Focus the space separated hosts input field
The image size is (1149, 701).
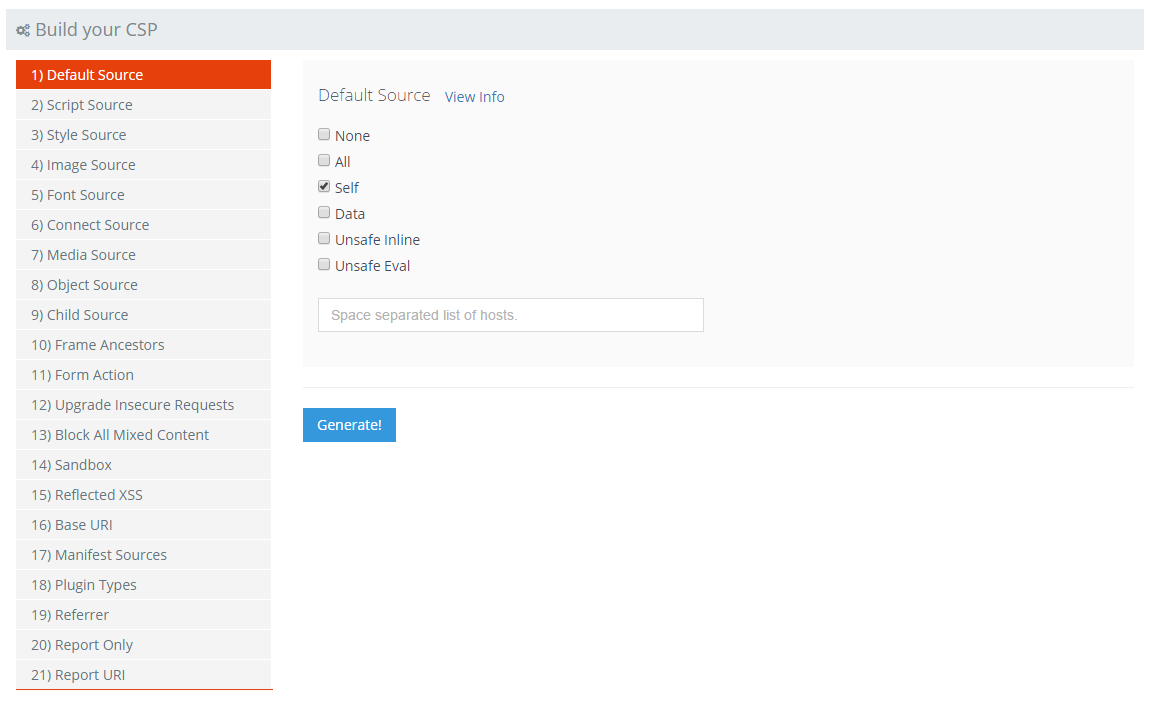(x=511, y=315)
